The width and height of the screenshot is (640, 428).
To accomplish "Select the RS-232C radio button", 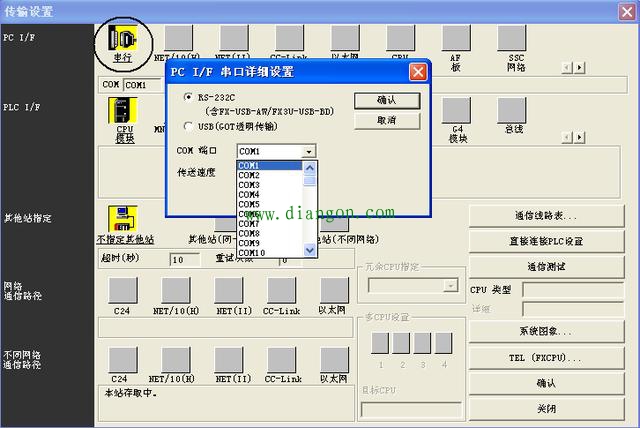I will [188, 97].
